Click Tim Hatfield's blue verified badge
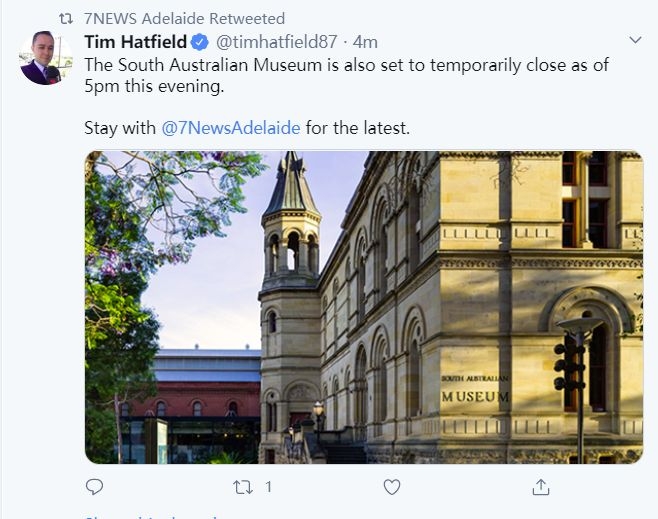This screenshot has width=658, height=519. pos(200,42)
